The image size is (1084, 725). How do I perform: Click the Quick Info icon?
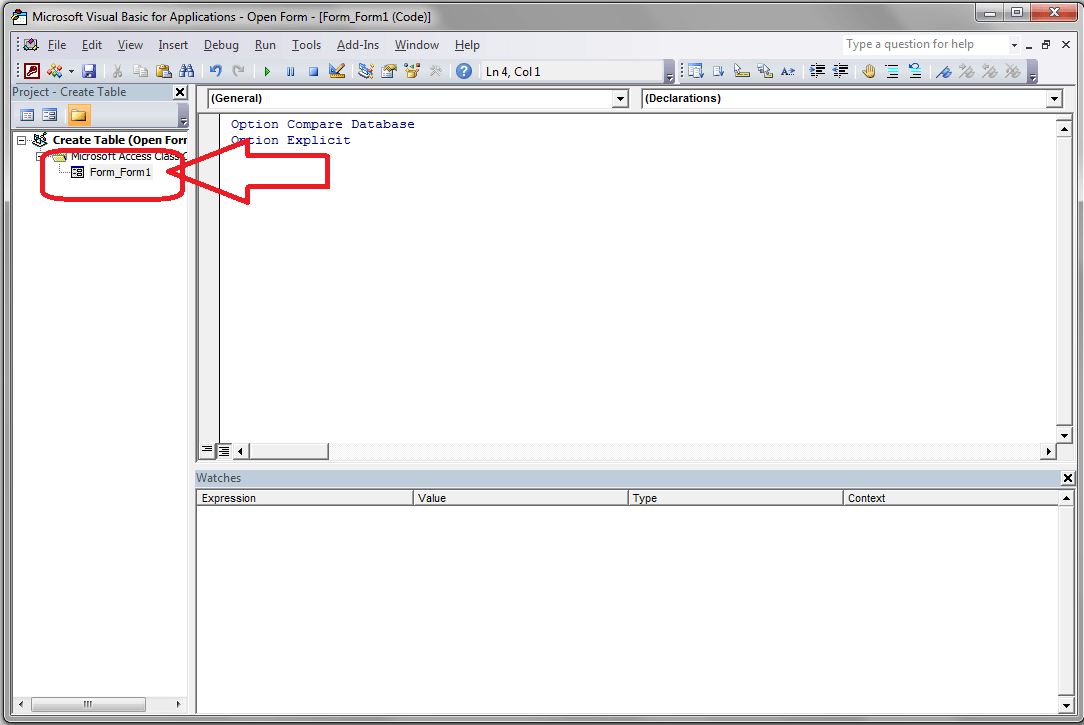[x=742, y=70]
